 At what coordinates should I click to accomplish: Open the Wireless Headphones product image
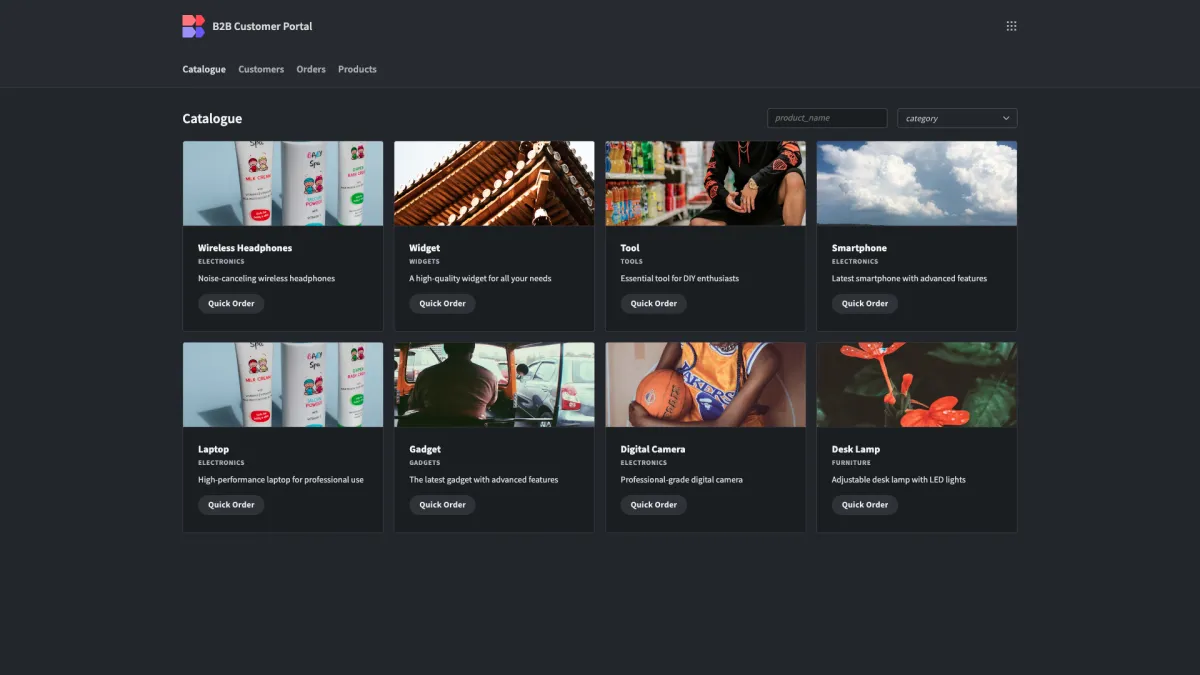283,183
